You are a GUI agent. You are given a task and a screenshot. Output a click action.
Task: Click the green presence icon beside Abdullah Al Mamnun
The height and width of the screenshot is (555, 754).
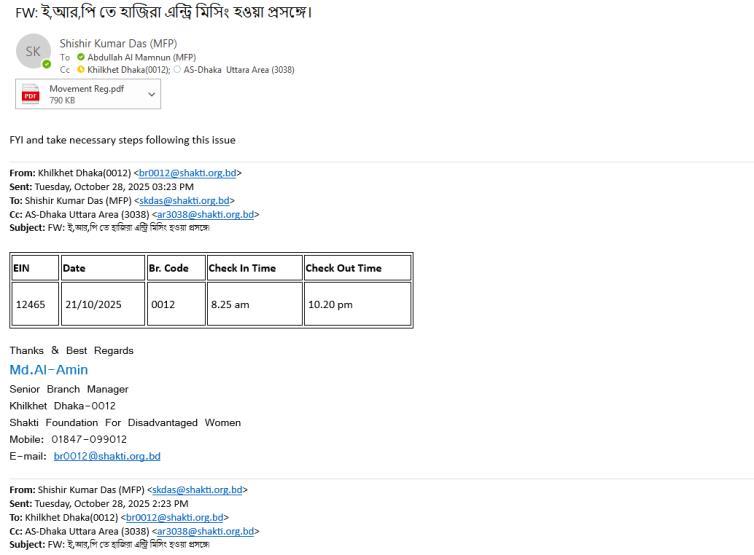coord(81,58)
